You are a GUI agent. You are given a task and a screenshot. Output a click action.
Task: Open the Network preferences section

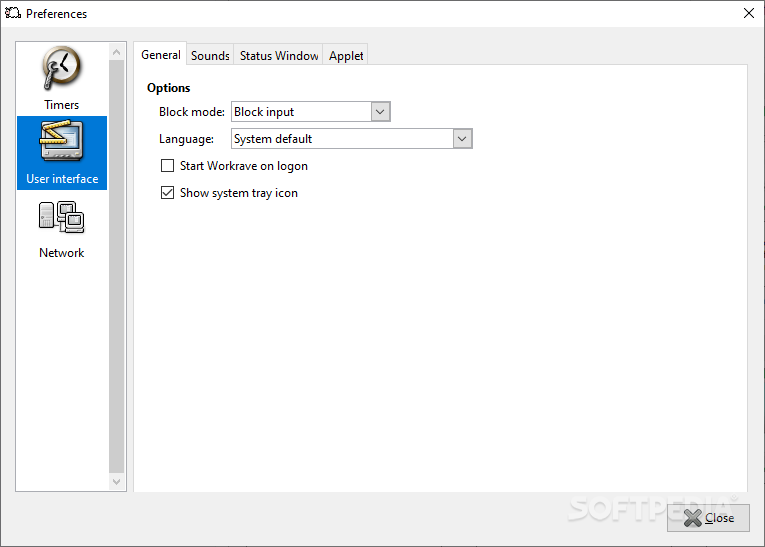61,229
